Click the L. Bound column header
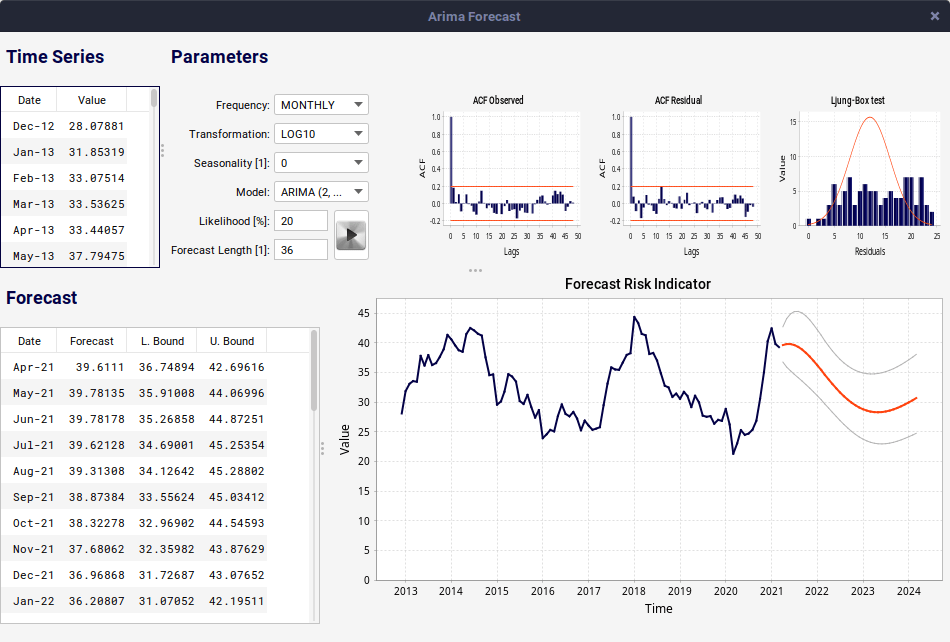This screenshot has width=950, height=642. coord(161,341)
